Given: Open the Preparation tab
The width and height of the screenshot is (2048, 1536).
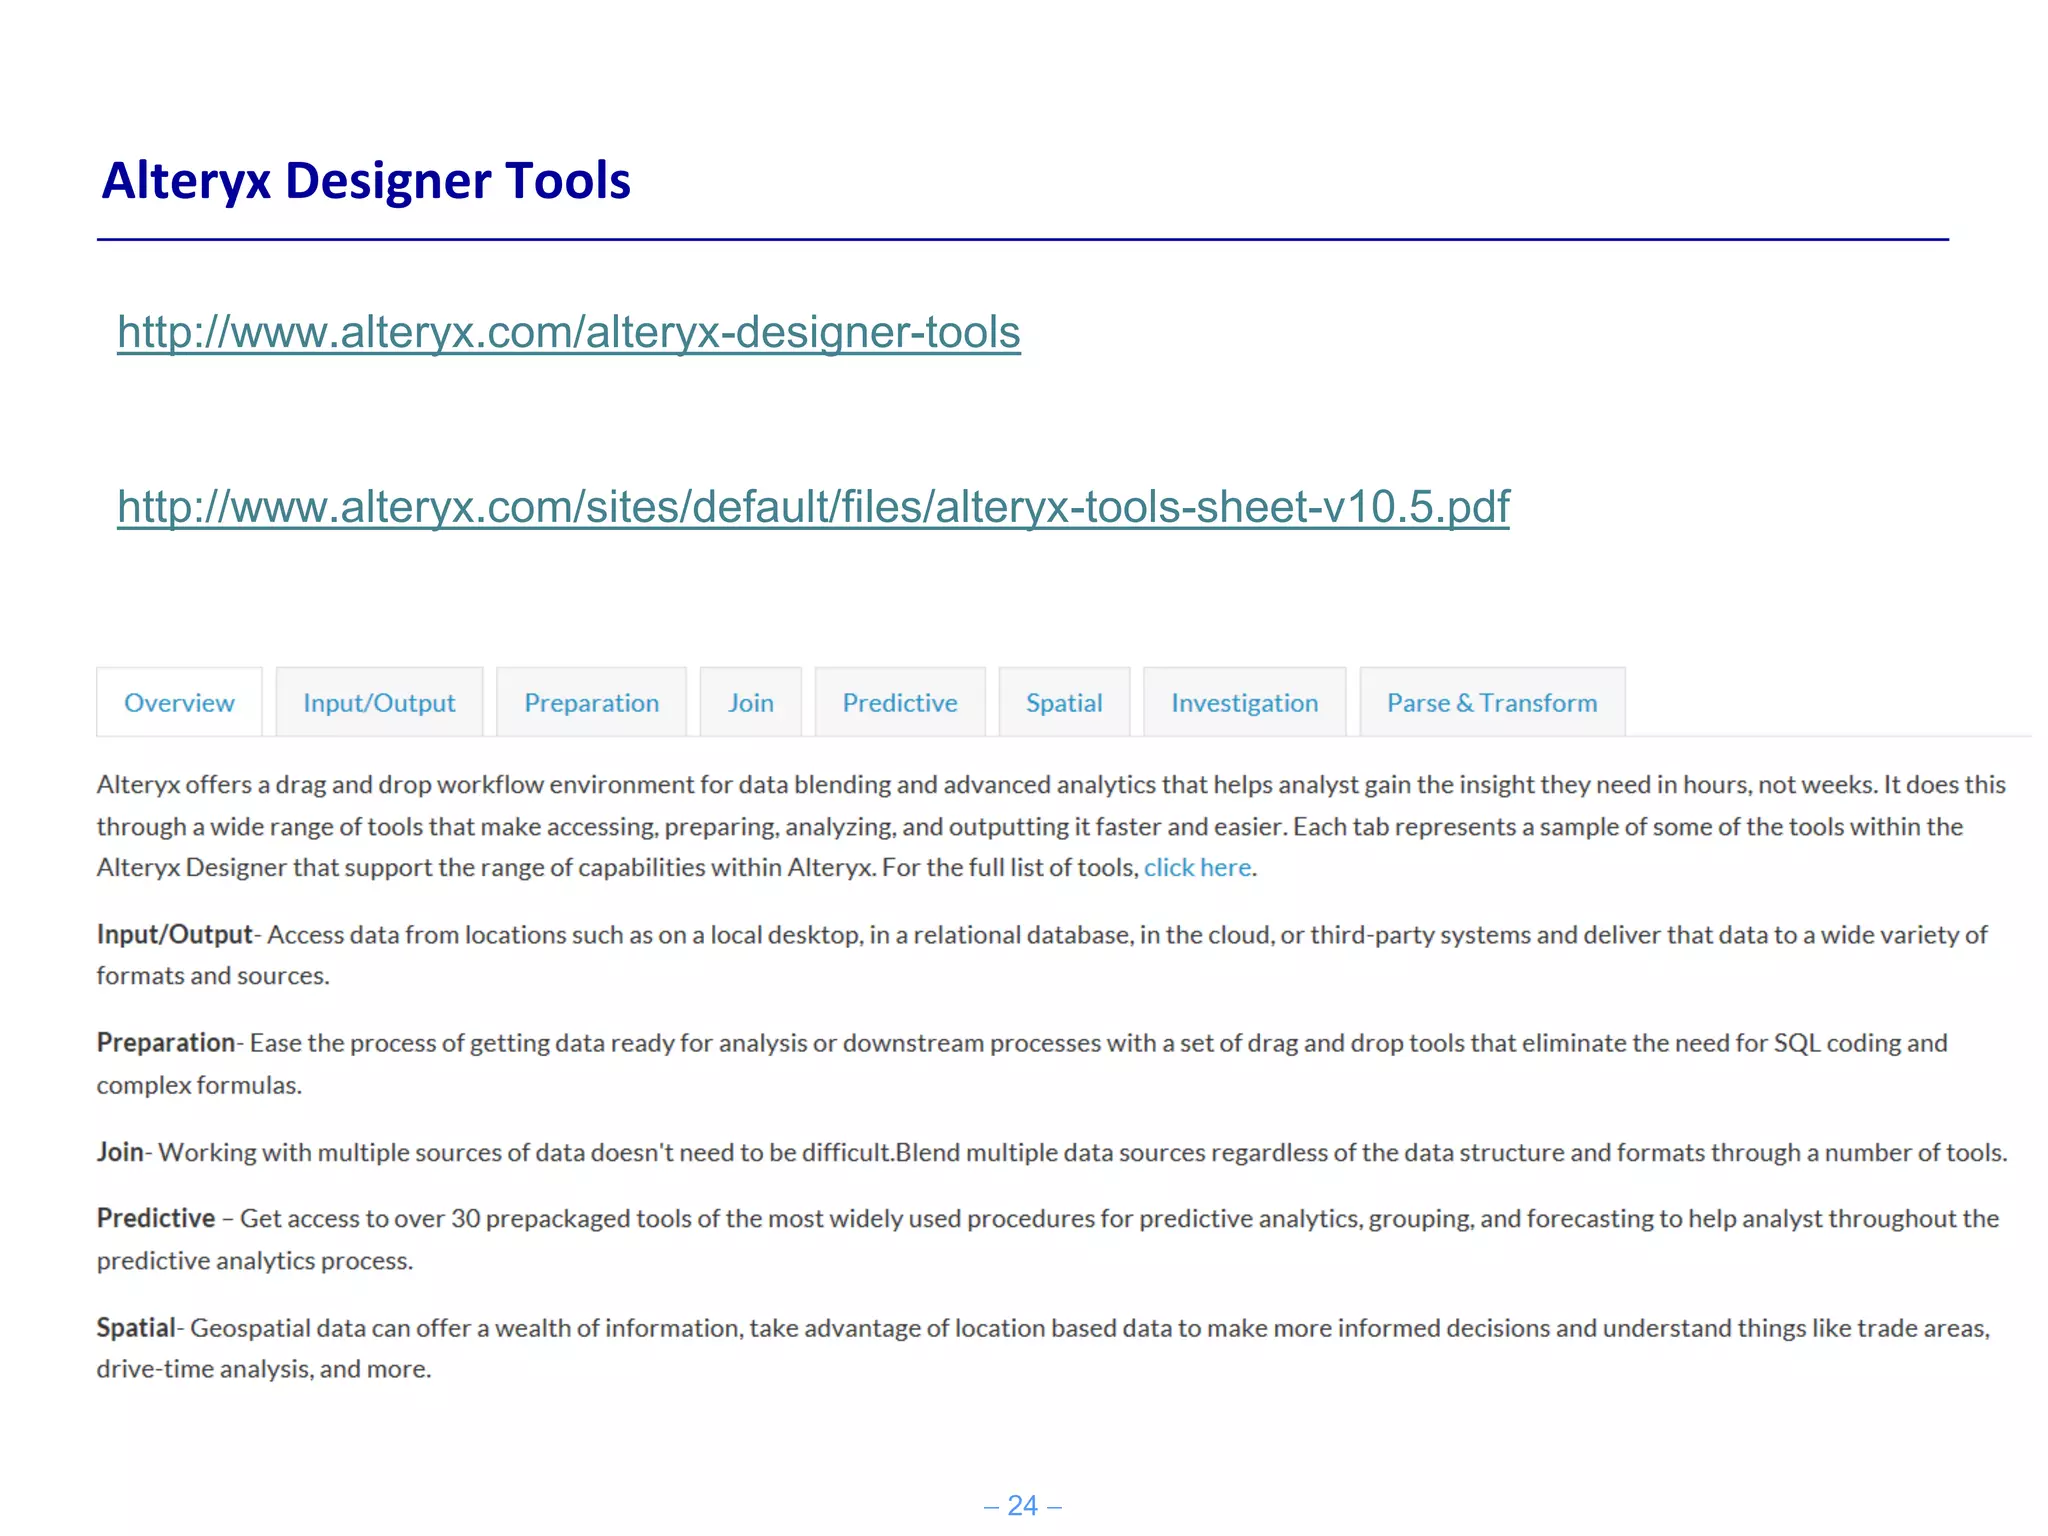Looking at the screenshot, I should pyautogui.click(x=591, y=703).
